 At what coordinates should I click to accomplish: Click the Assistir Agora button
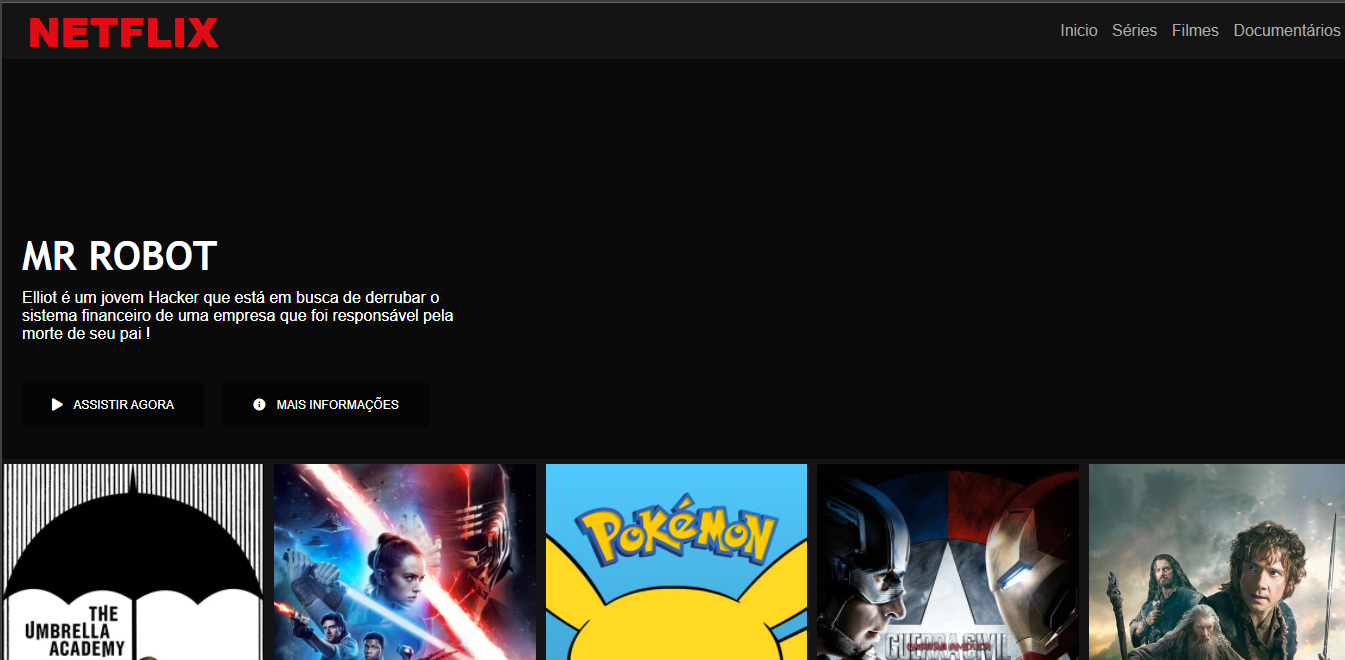112,404
